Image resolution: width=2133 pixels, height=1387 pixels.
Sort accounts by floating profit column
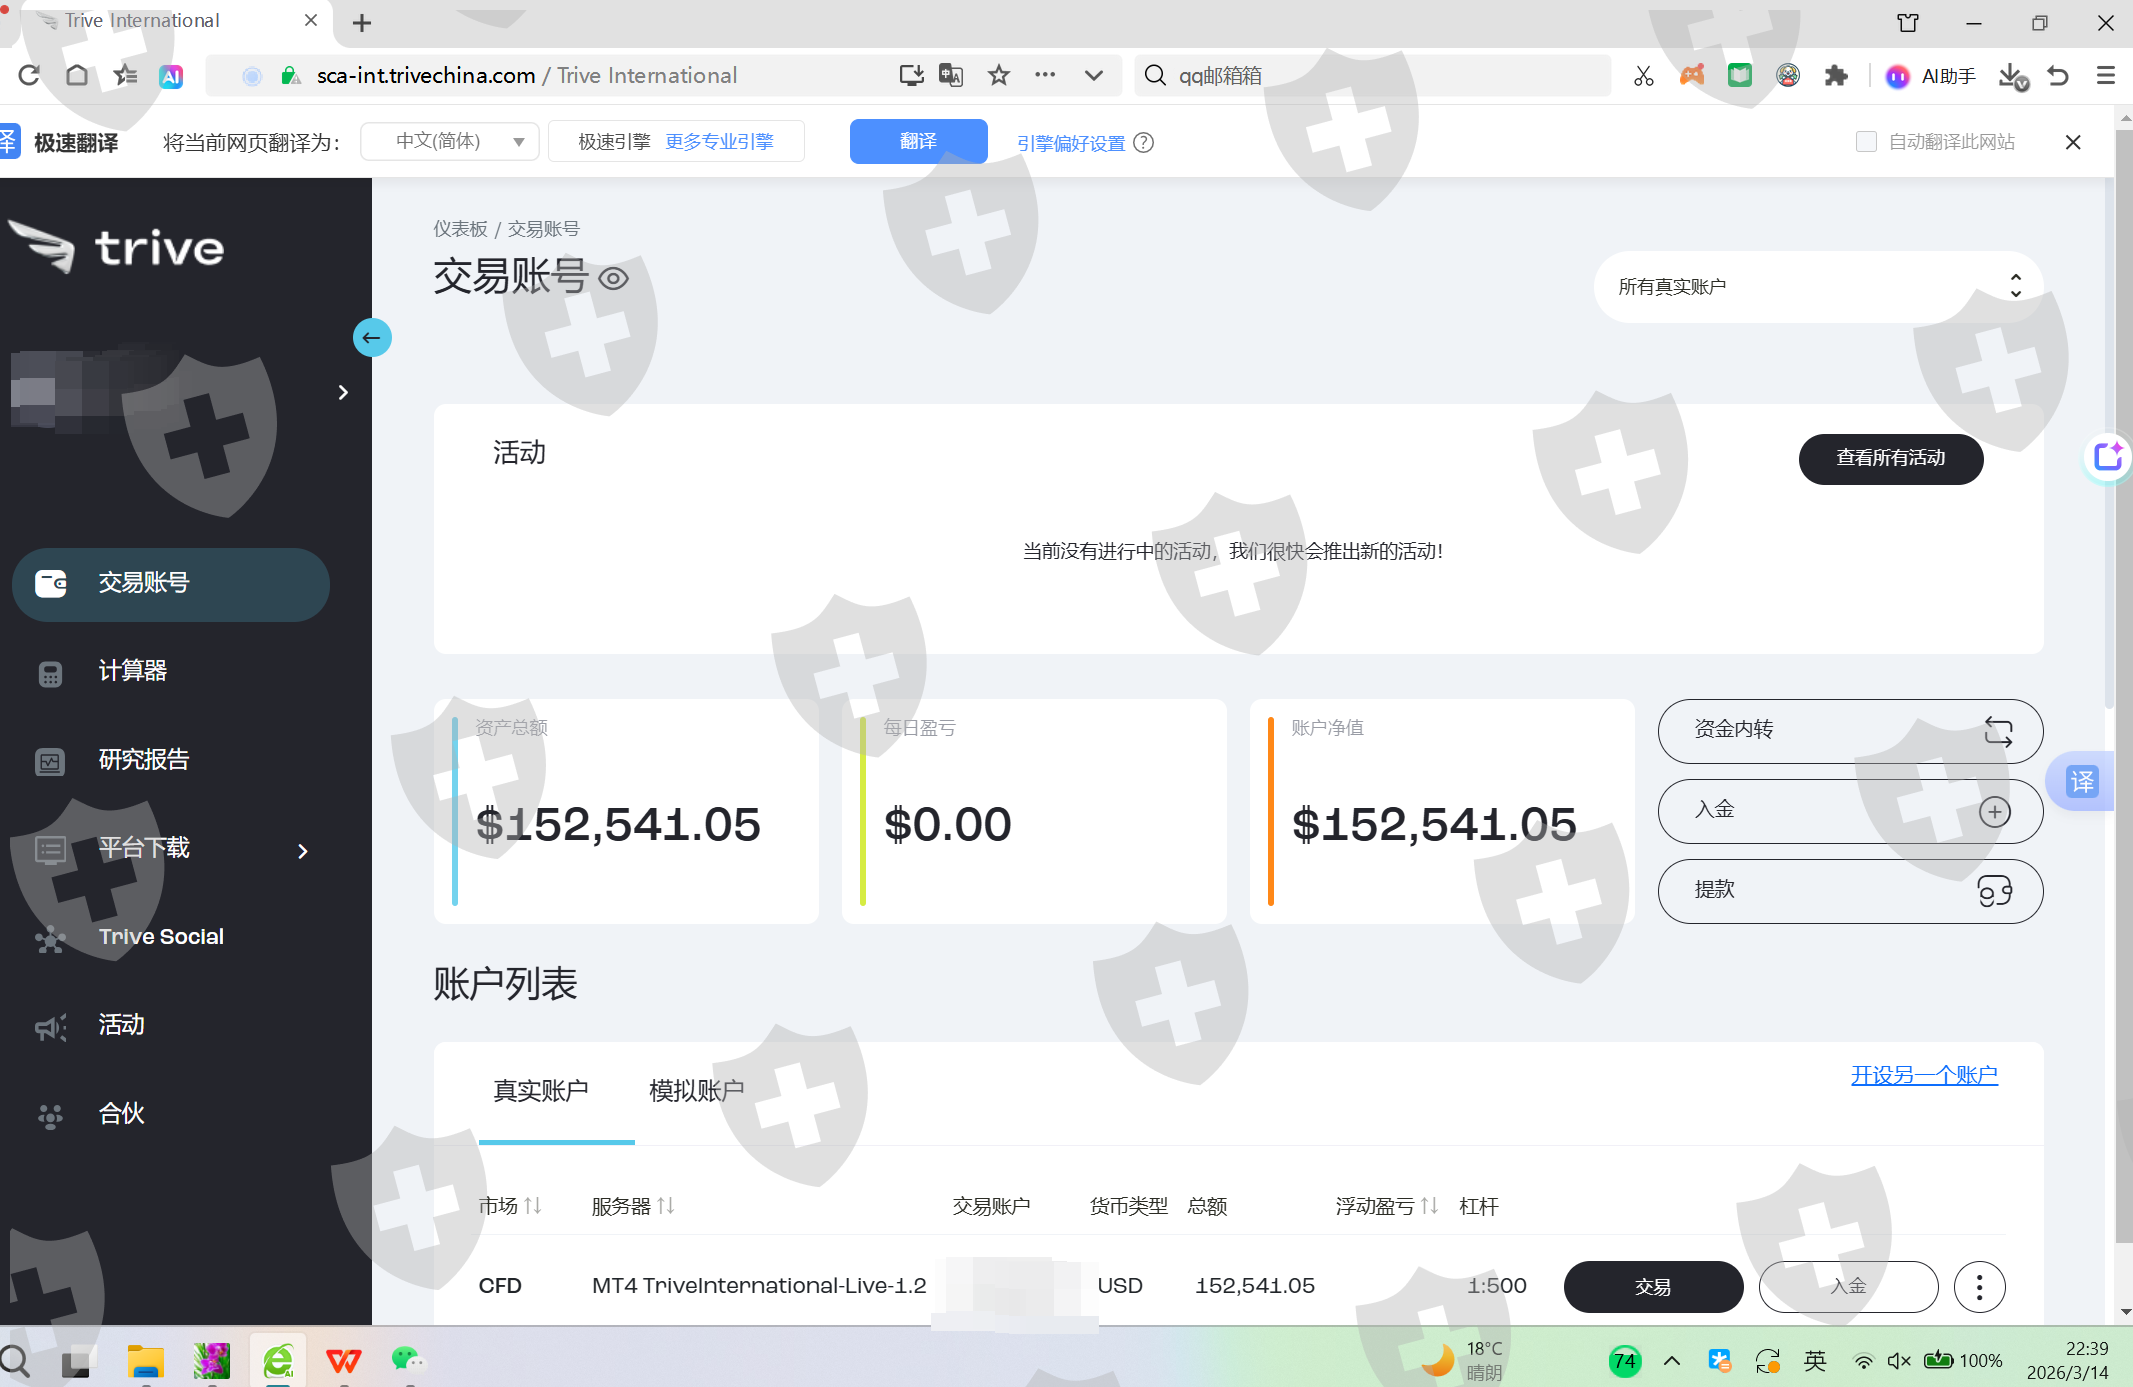coord(1386,1206)
